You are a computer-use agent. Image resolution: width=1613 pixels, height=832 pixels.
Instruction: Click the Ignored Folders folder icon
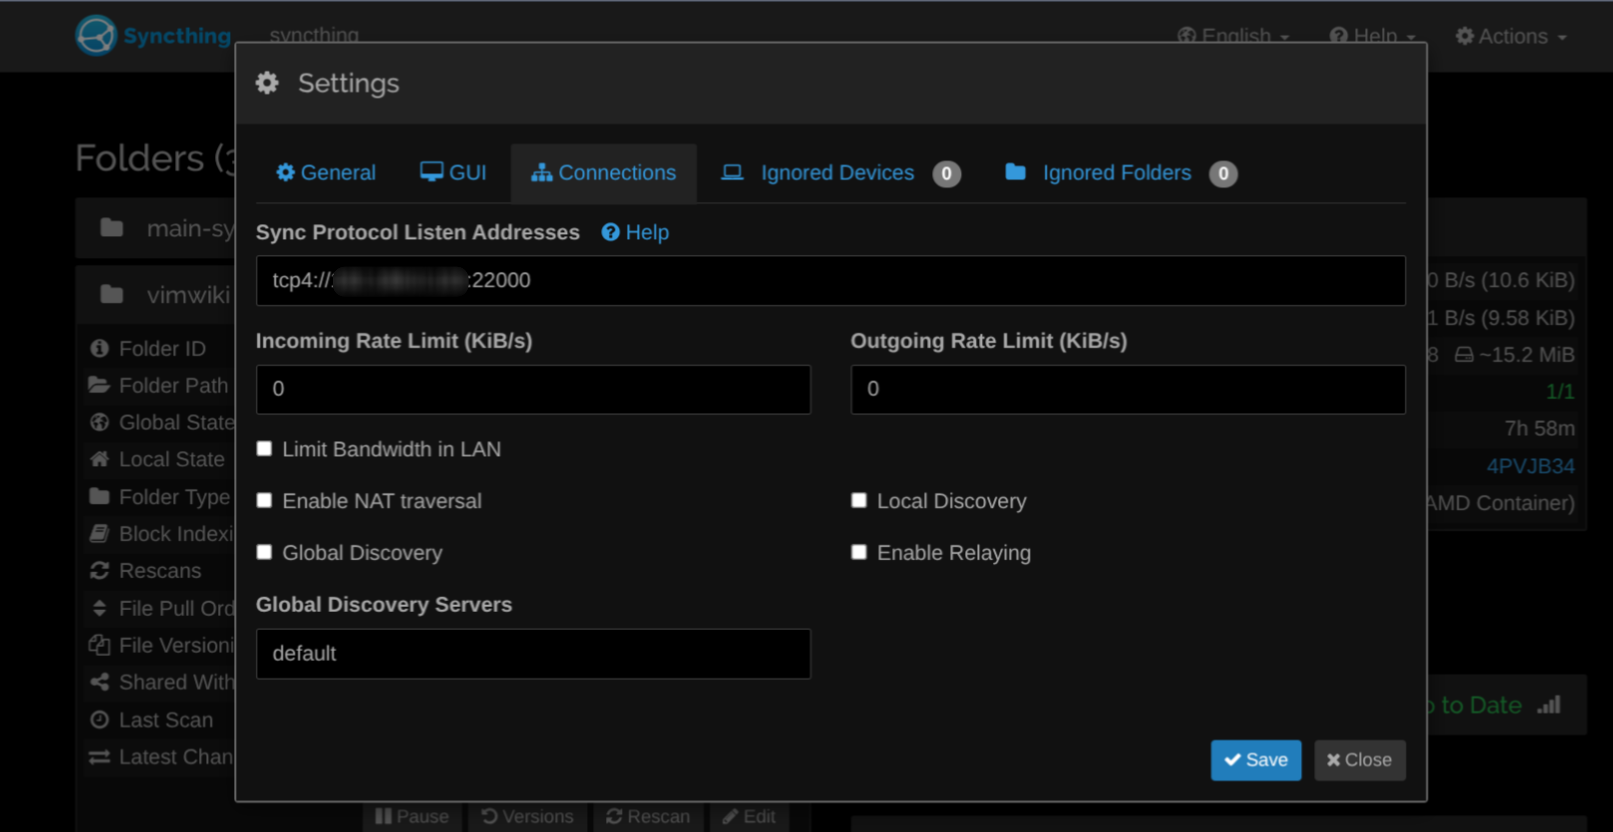[1015, 172]
